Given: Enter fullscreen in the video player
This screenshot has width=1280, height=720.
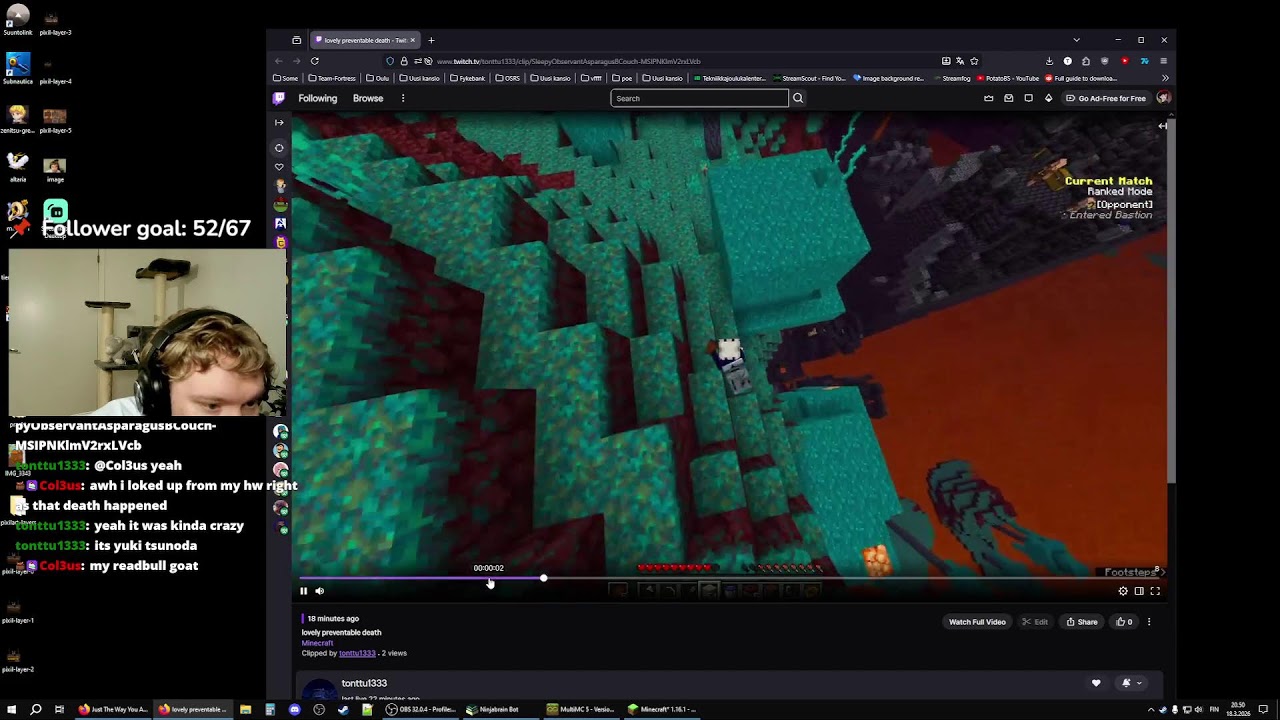Looking at the screenshot, I should pyautogui.click(x=1155, y=591).
